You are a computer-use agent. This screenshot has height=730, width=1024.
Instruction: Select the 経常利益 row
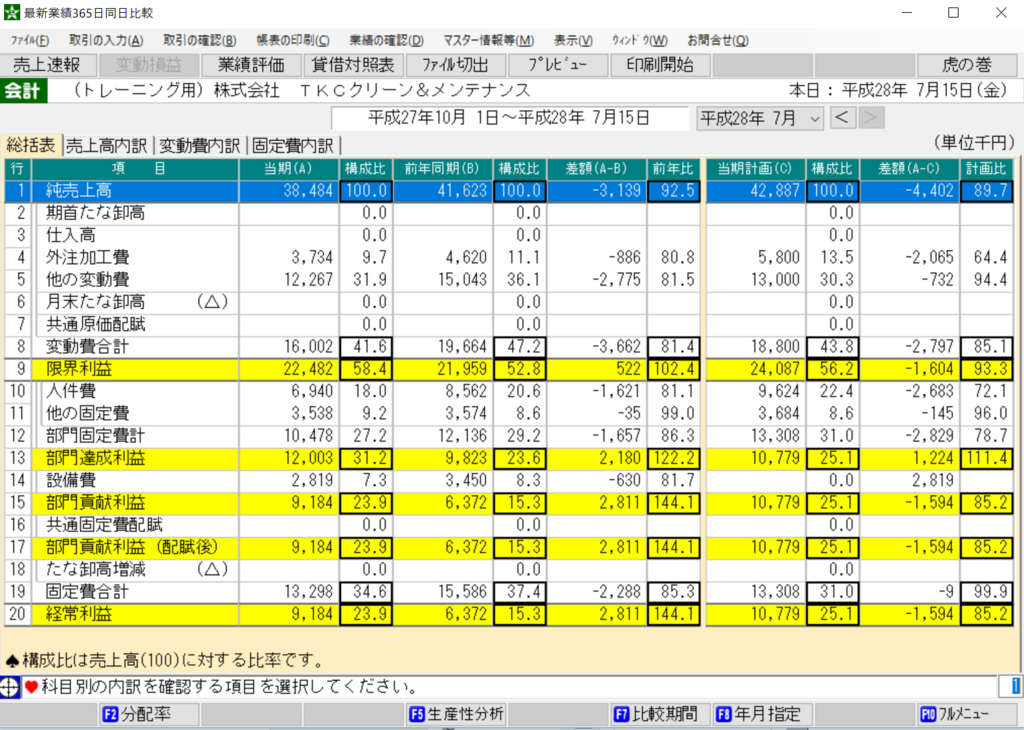pos(509,614)
